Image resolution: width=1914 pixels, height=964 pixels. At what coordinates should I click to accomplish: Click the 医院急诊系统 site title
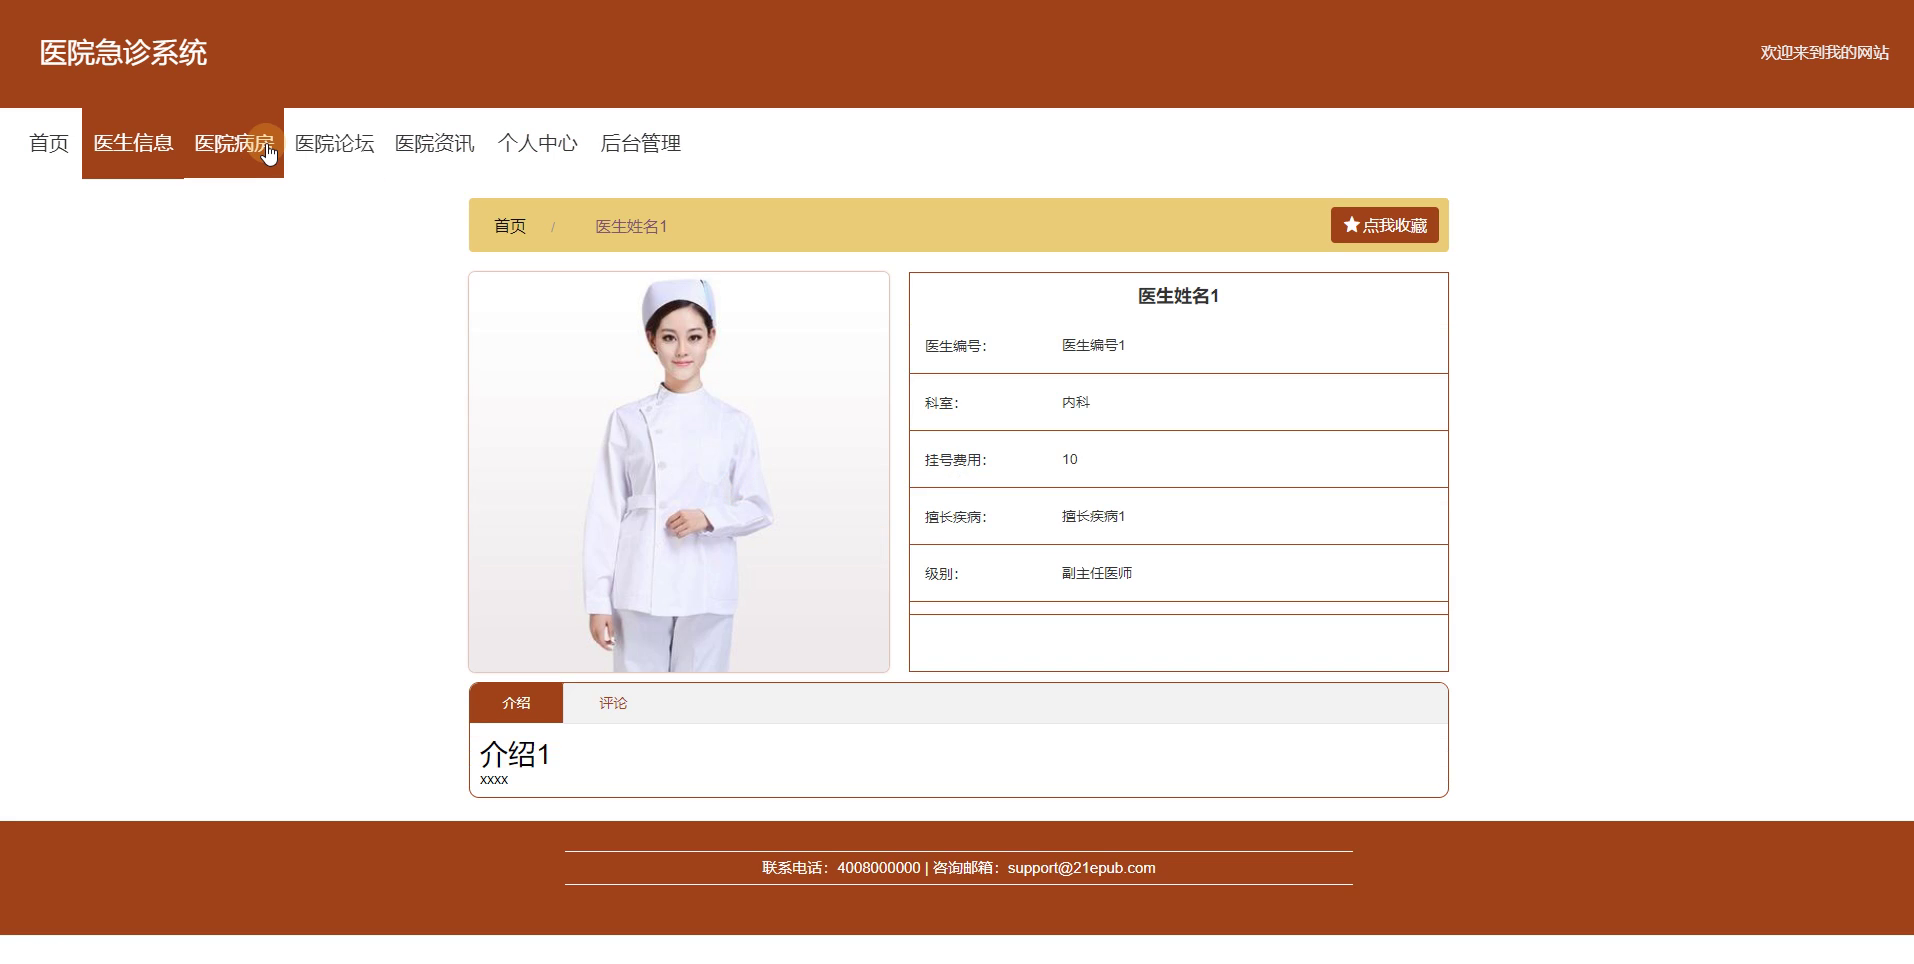click(123, 53)
